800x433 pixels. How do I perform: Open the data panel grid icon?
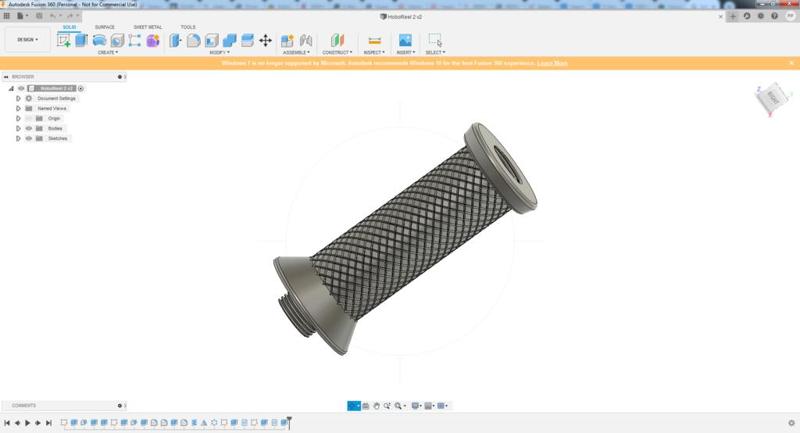pos(7,16)
